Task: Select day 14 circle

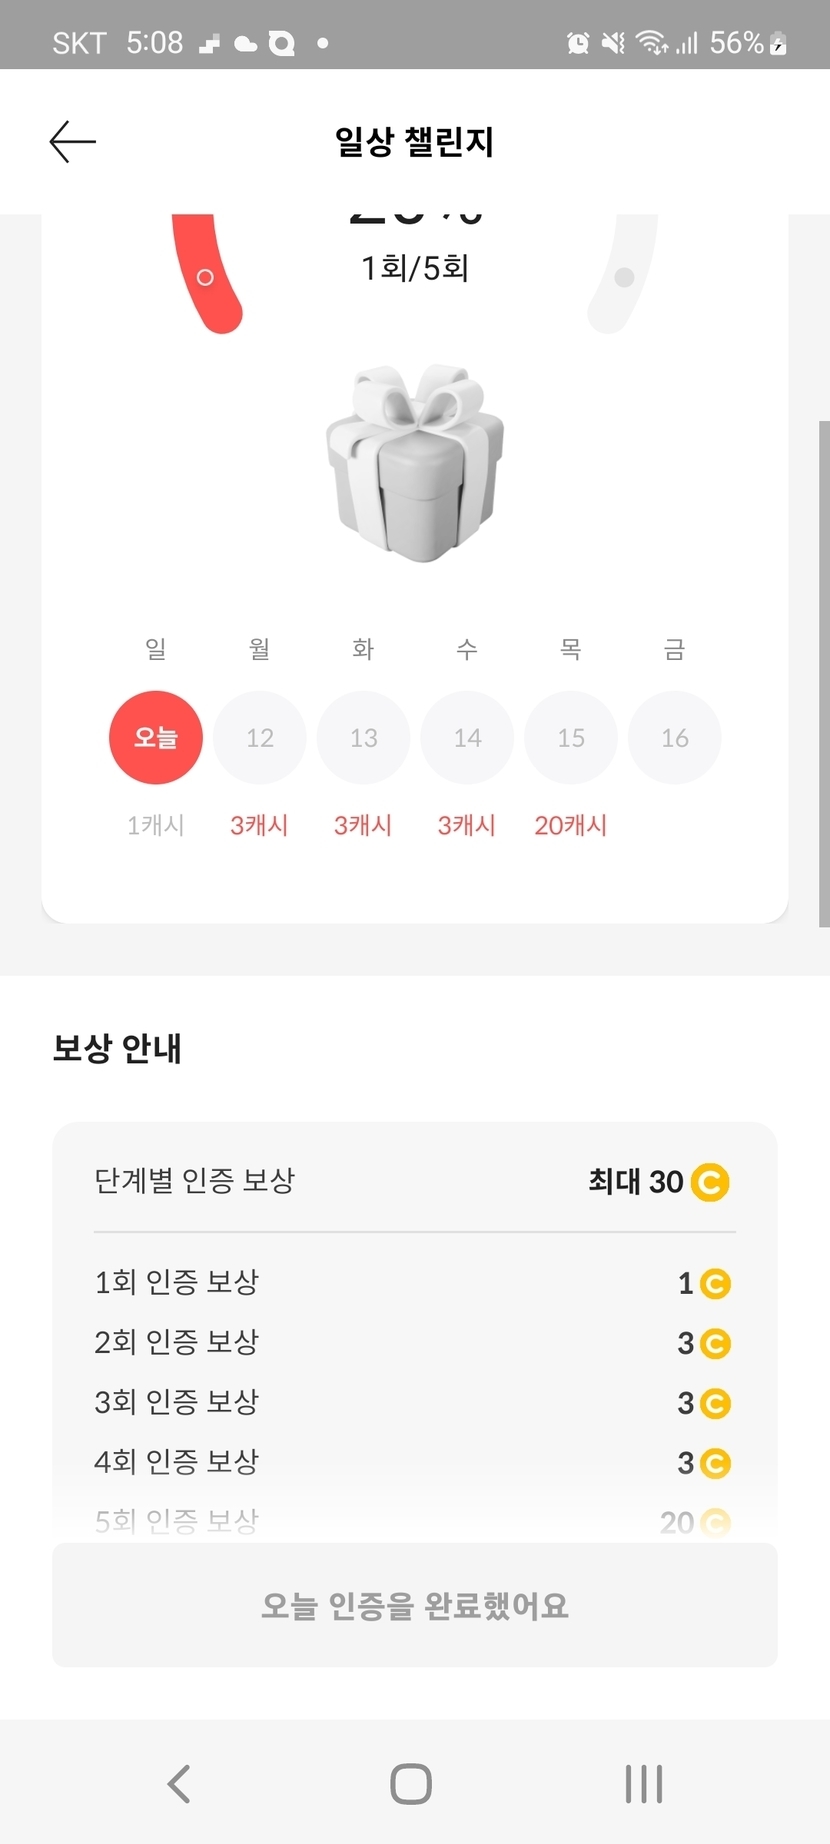Action: point(467,738)
